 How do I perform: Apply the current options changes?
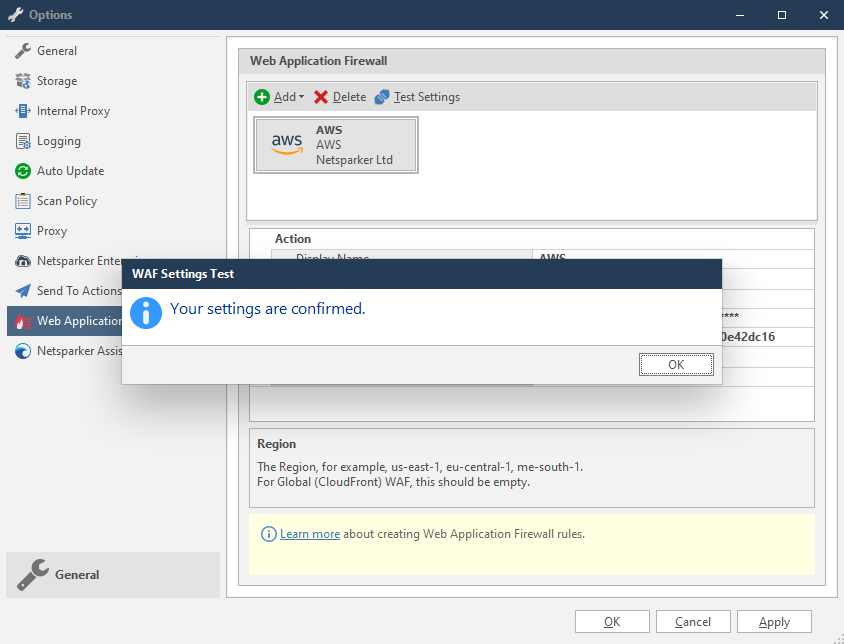[x=774, y=621]
